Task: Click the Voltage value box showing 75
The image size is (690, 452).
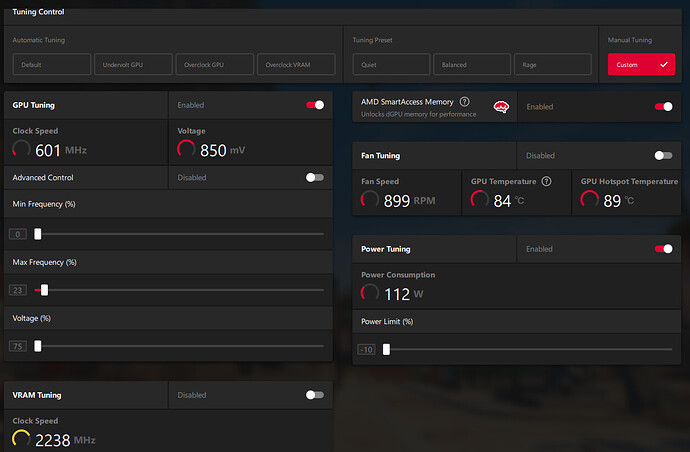Action: click(x=18, y=346)
